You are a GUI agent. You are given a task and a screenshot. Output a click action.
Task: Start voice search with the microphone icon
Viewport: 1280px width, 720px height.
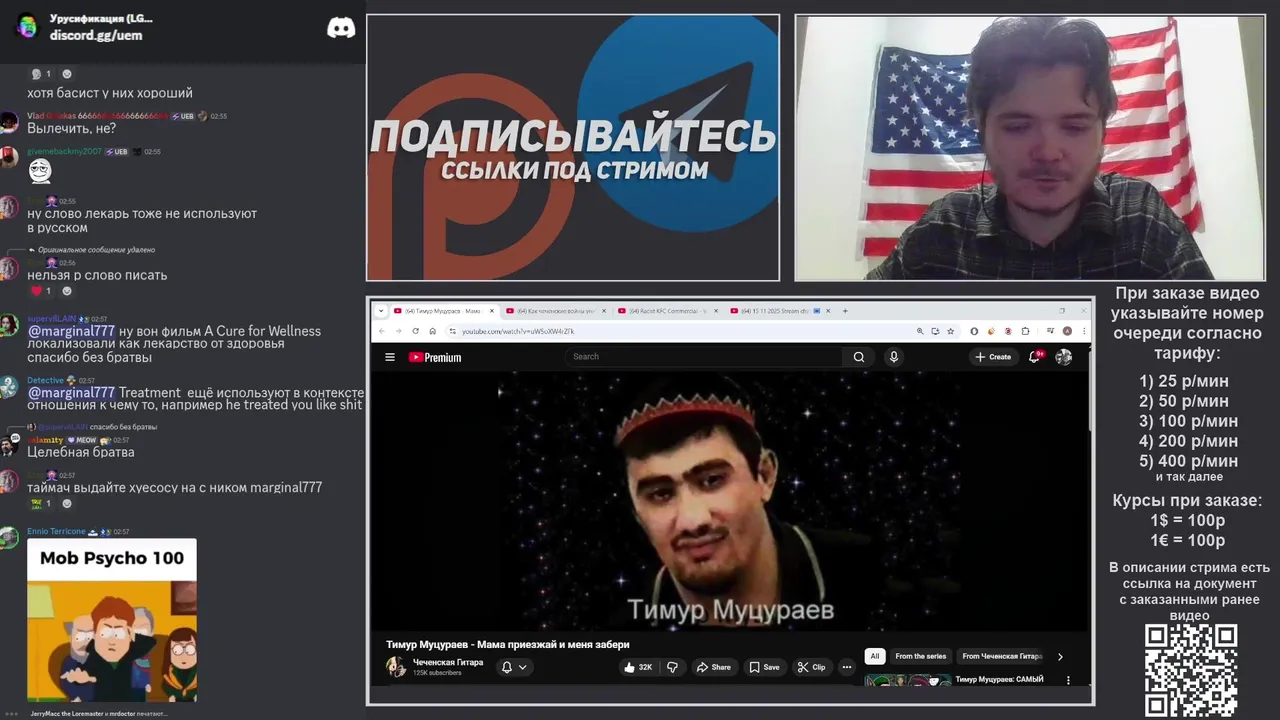point(894,356)
